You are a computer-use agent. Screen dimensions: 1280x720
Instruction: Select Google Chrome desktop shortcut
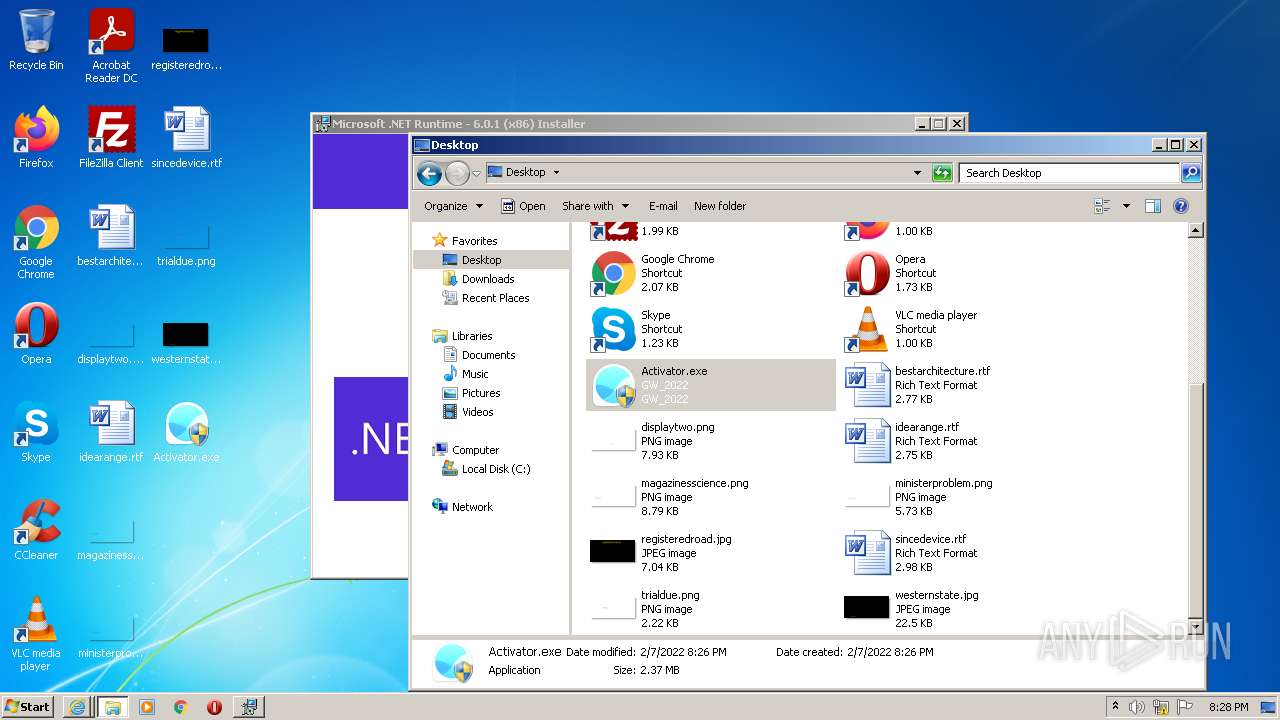pos(36,242)
